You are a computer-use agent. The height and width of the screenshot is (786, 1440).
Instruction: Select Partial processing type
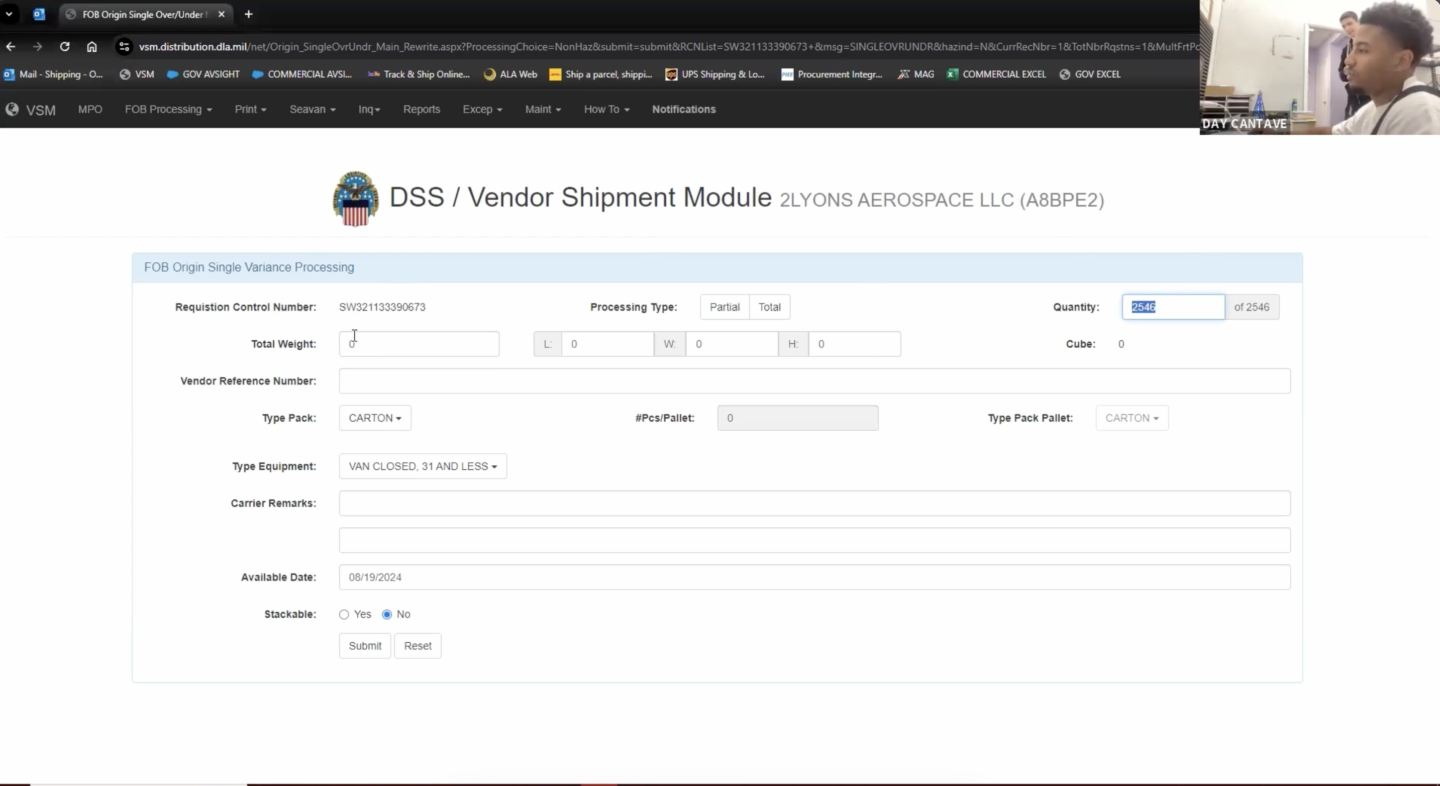tap(724, 307)
